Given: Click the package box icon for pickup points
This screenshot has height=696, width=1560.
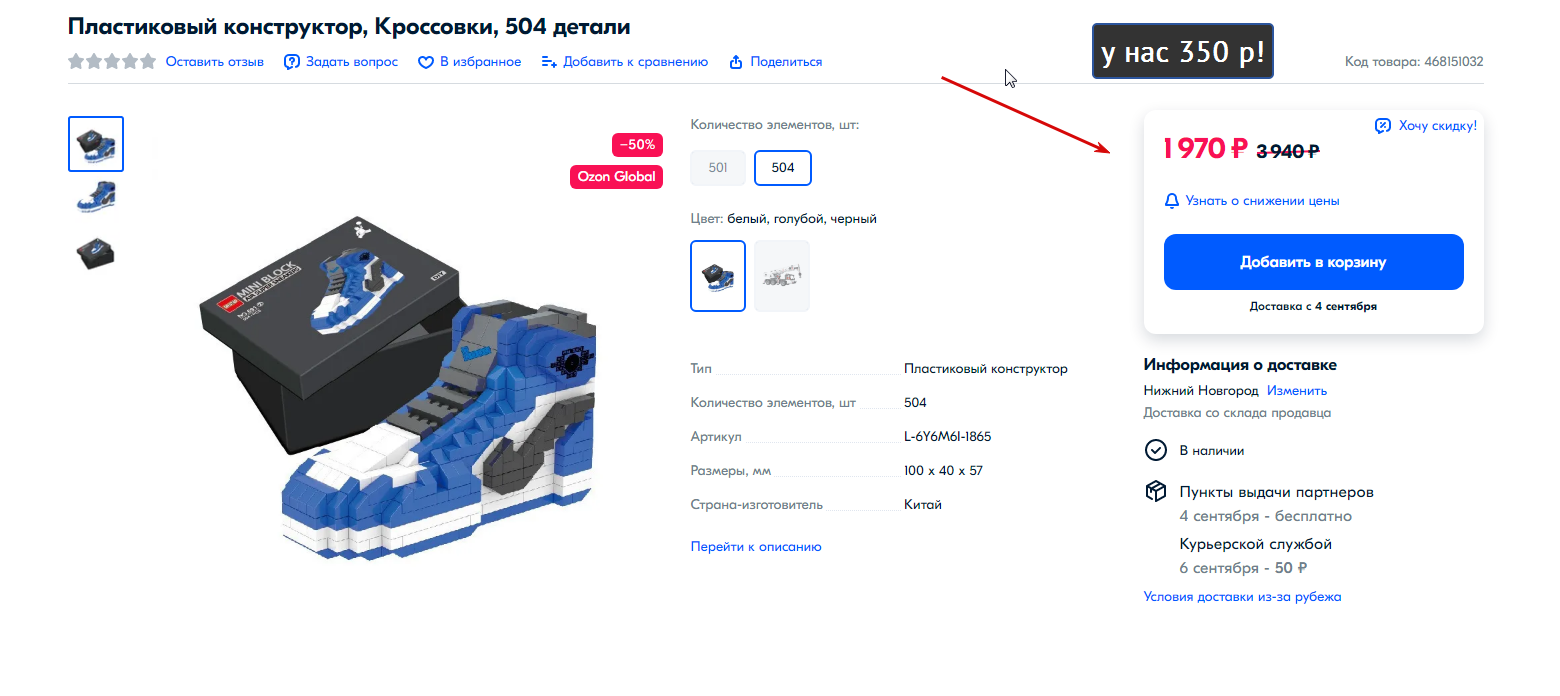Looking at the screenshot, I should coord(1155,492).
